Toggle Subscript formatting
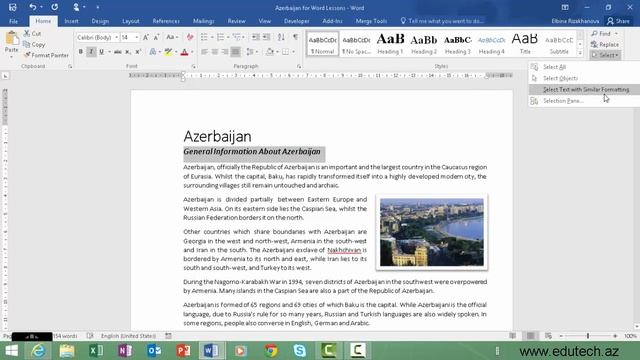640x360 pixels. pyautogui.click(x=128, y=52)
